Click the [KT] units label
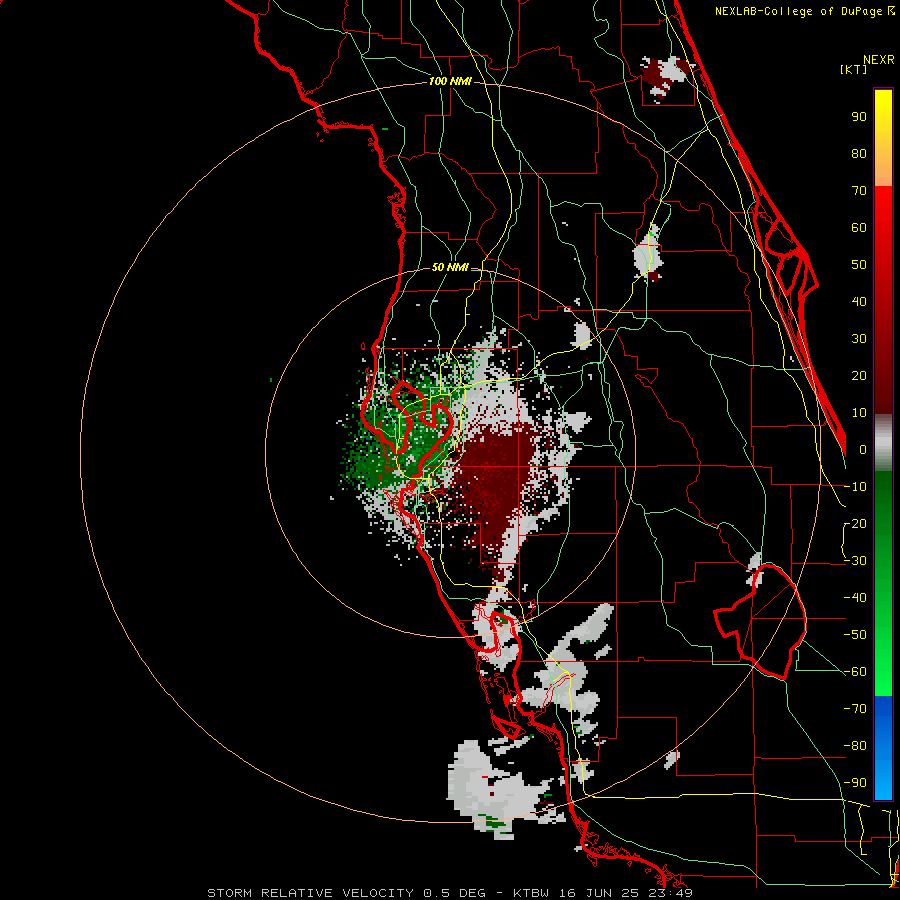 853,69
